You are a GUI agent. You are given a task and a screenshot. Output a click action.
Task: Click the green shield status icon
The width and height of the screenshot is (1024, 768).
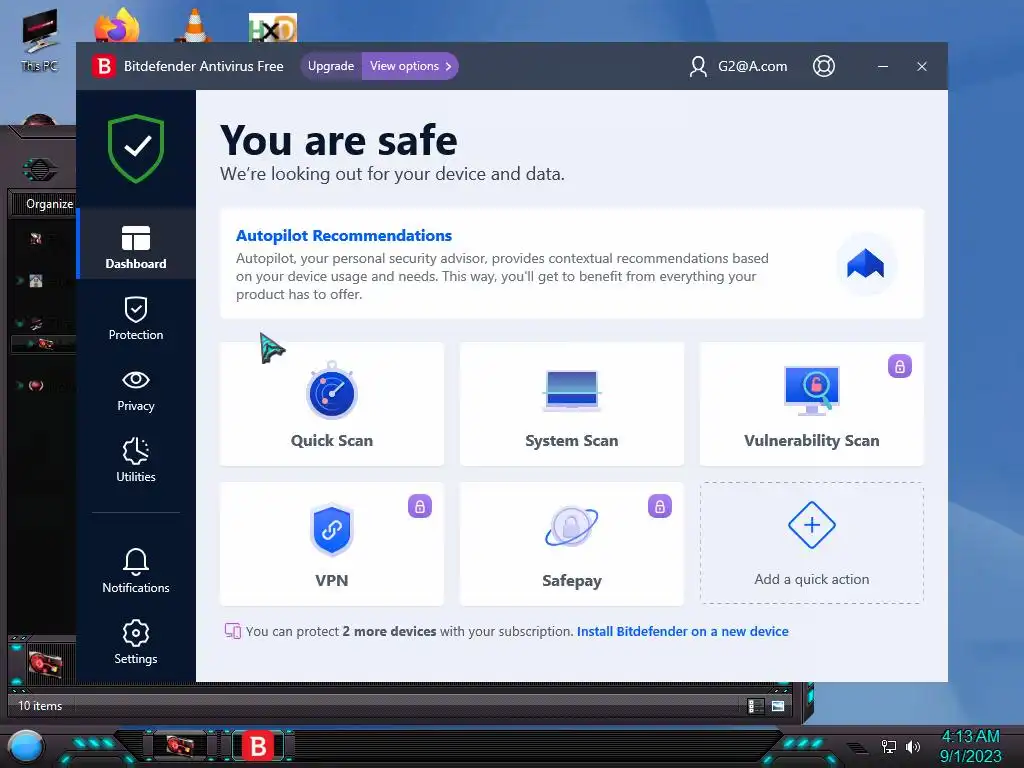[136, 148]
